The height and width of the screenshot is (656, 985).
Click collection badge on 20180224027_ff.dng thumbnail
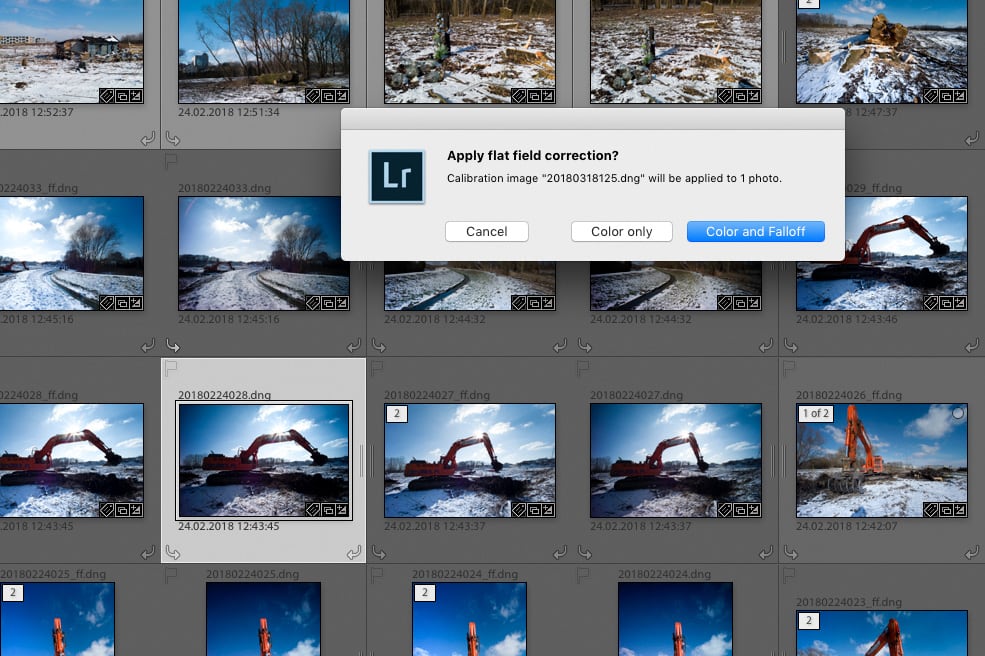point(532,509)
